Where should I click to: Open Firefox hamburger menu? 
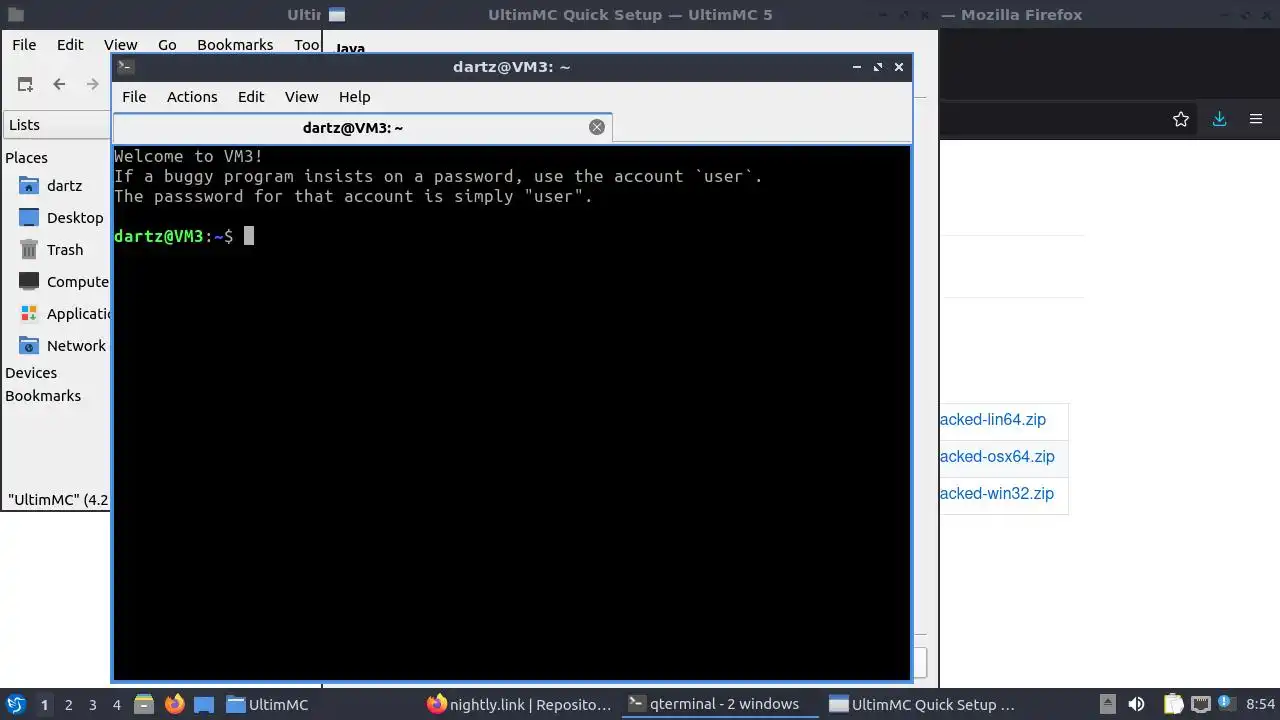[1256, 119]
